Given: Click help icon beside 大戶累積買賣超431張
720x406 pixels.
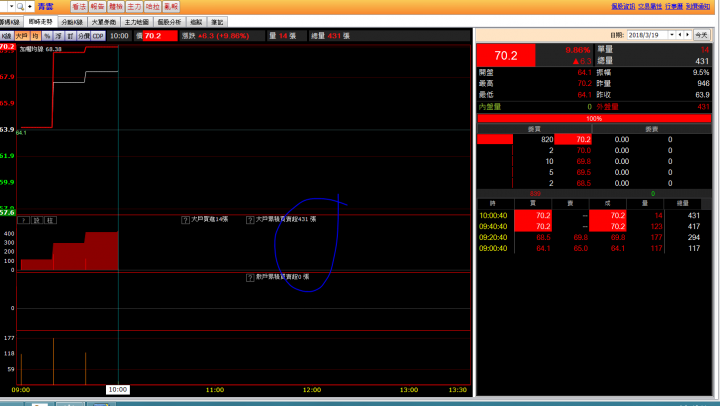Looking at the screenshot, I should coord(250,220).
